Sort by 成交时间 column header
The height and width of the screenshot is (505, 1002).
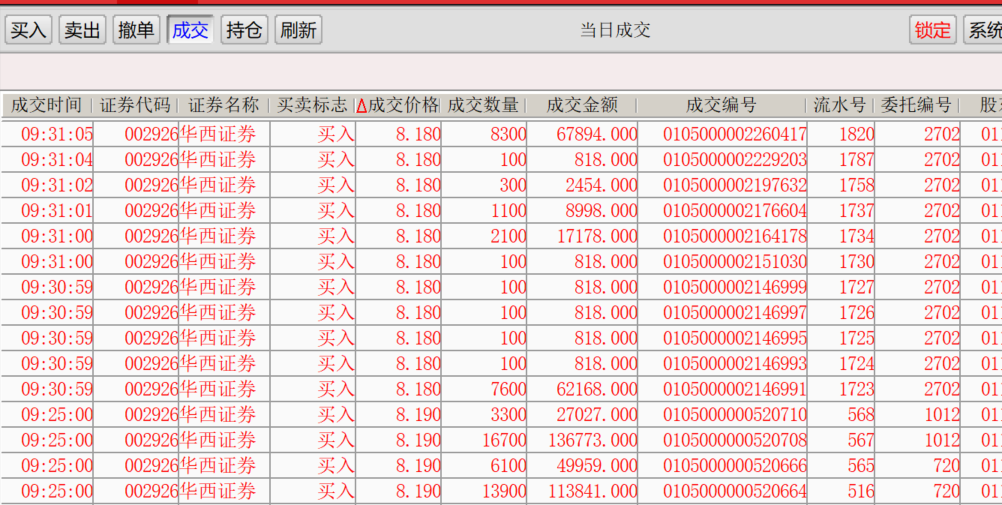click(47, 105)
